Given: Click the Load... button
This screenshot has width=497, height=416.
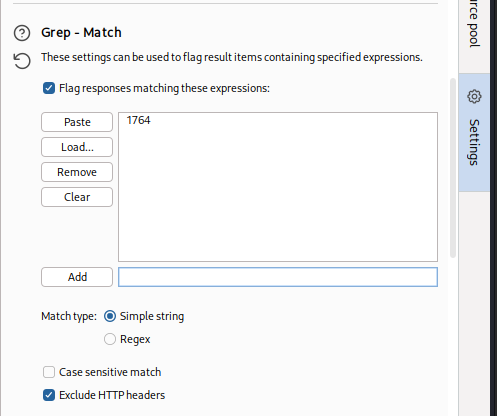Looking at the screenshot, I should 77,147.
